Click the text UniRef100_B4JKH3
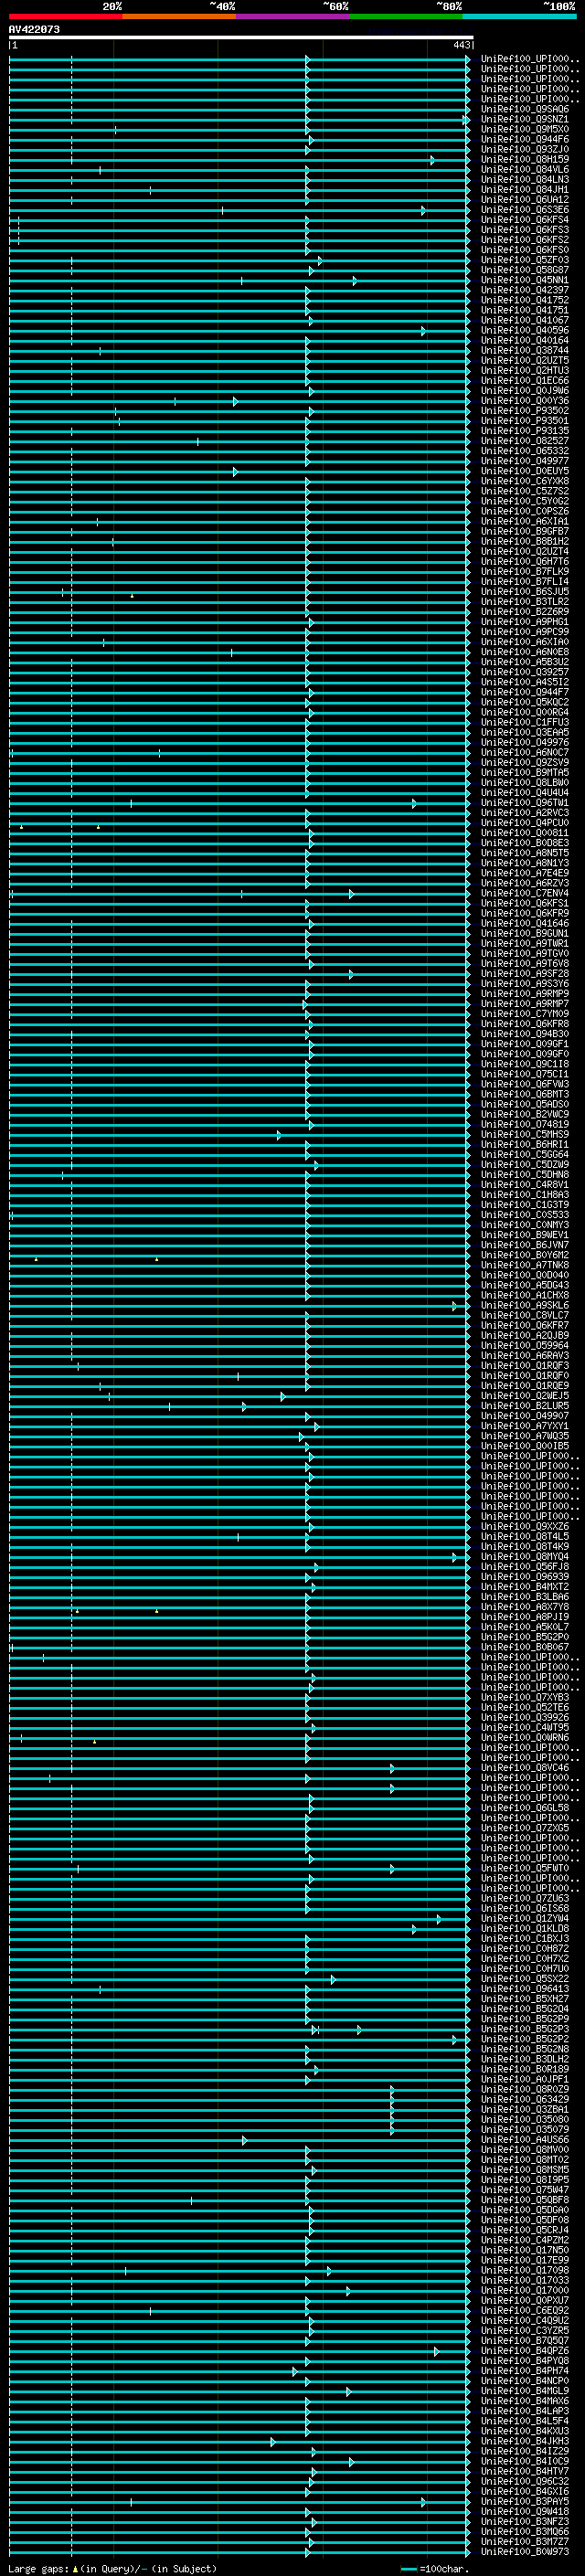 click(524, 2442)
